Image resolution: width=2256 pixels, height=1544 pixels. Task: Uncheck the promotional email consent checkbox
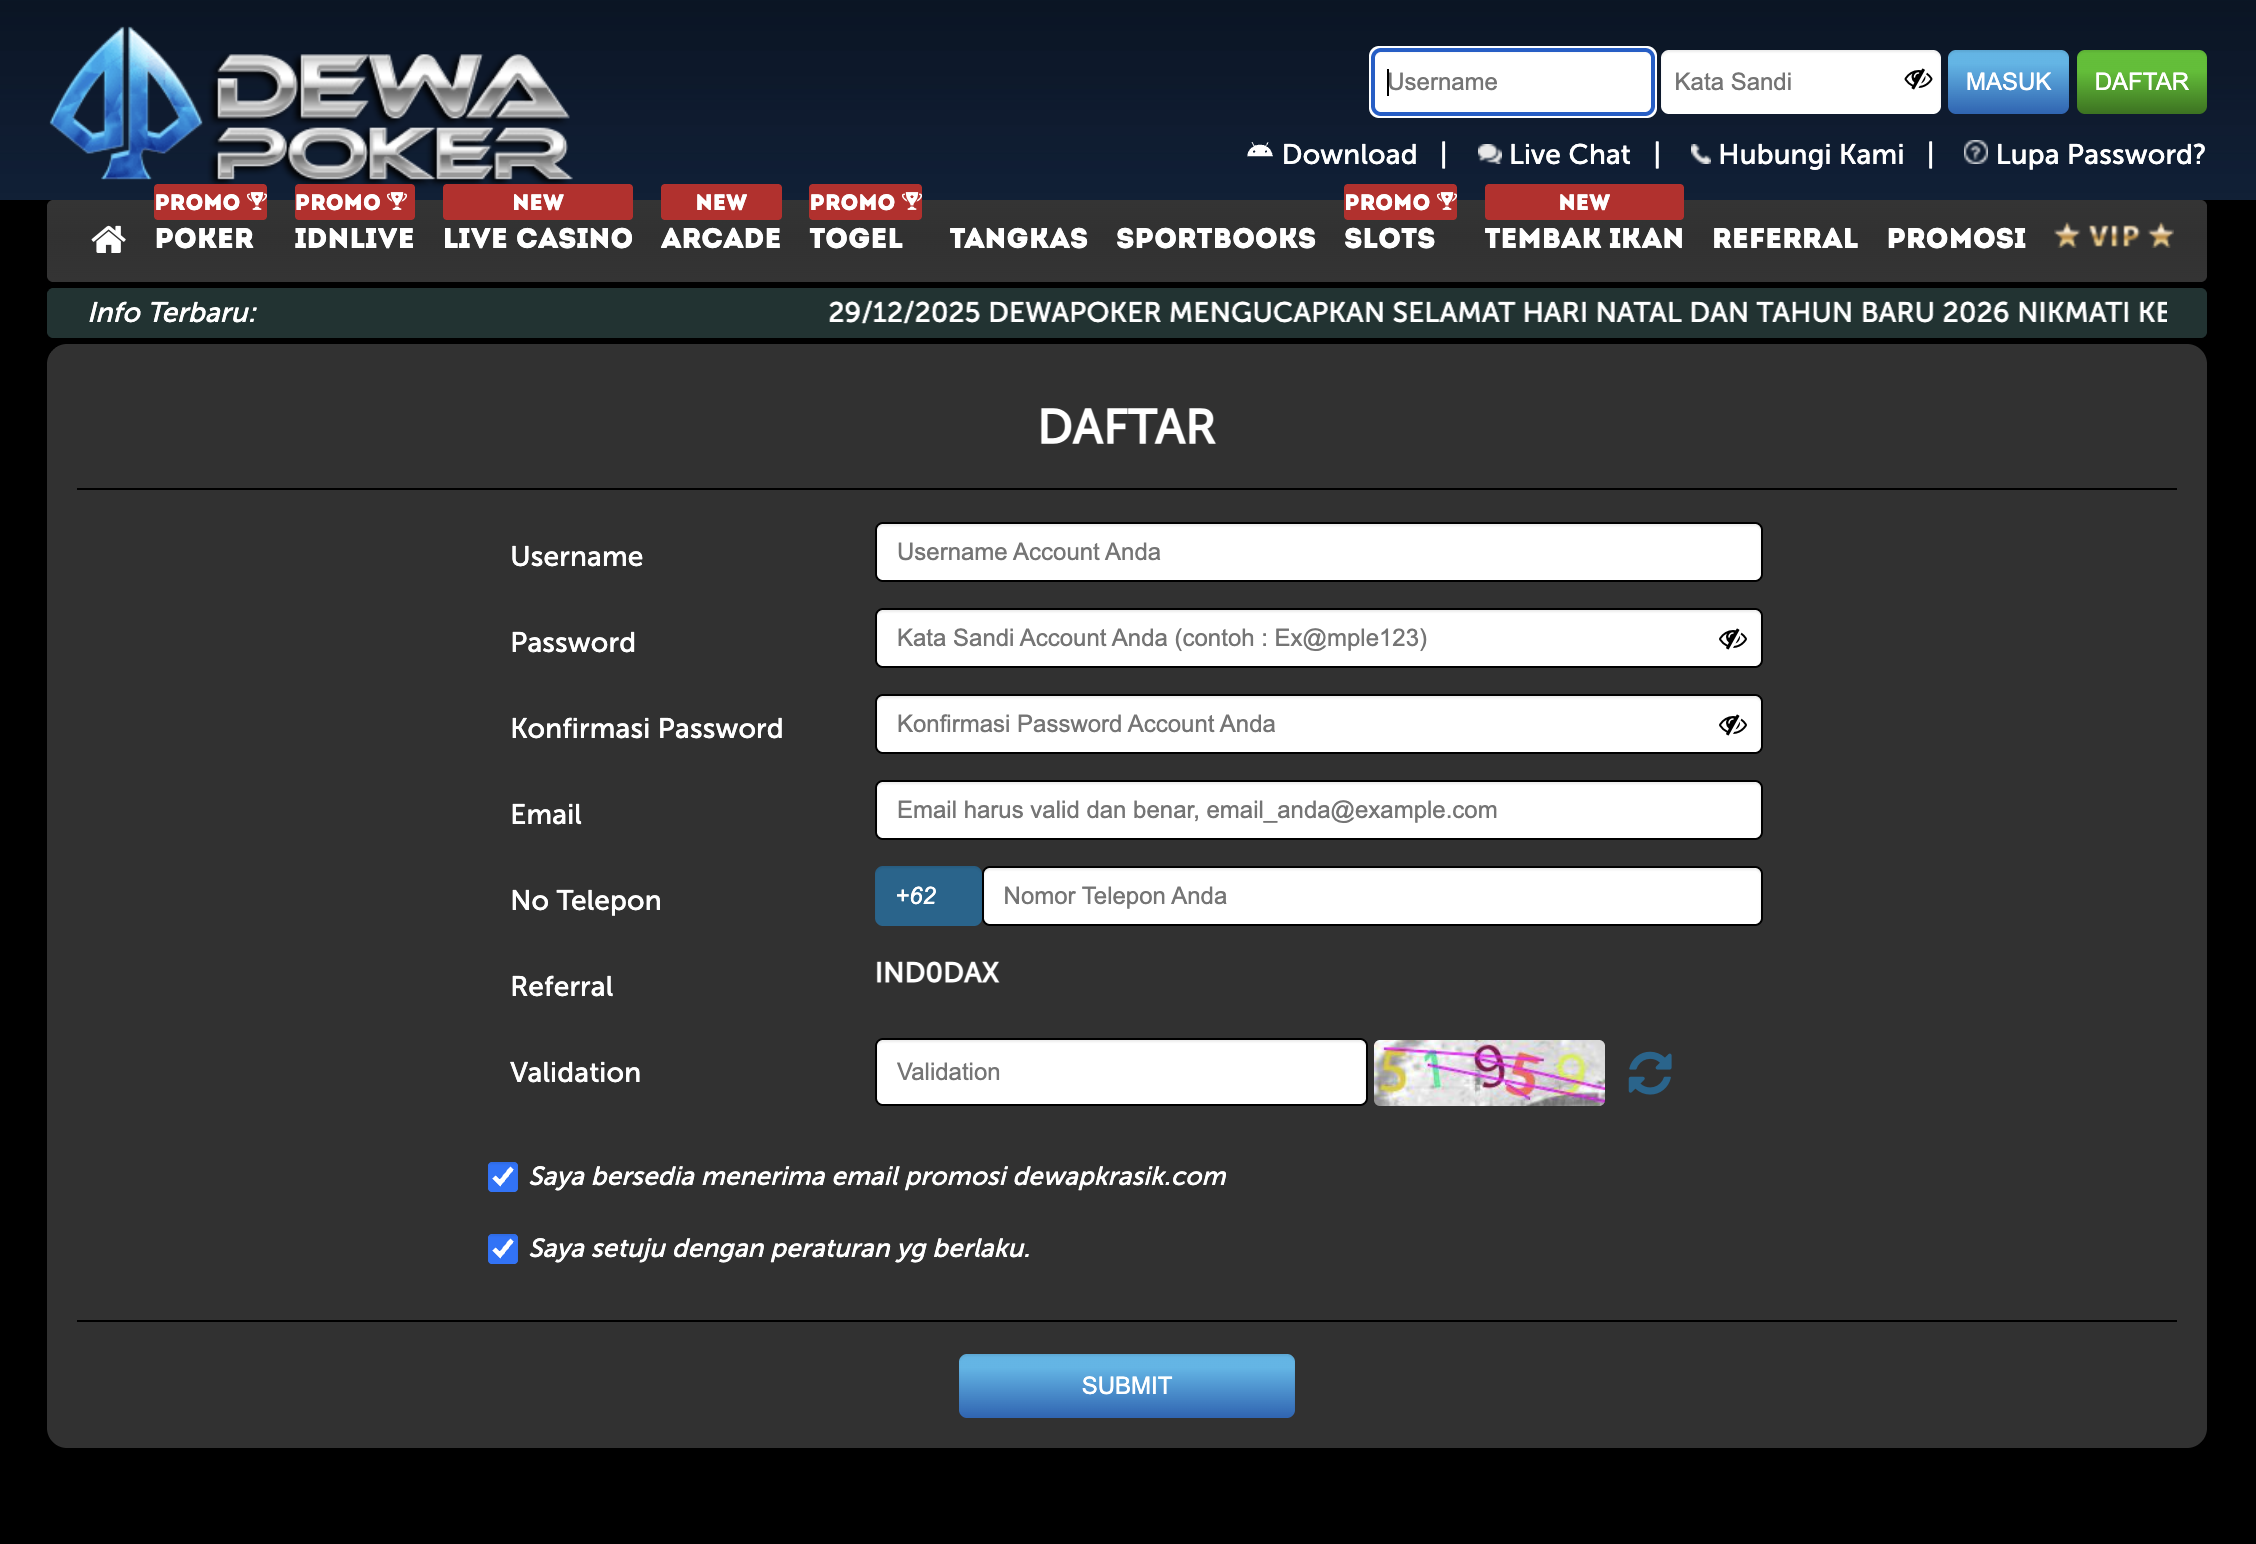tap(503, 1177)
